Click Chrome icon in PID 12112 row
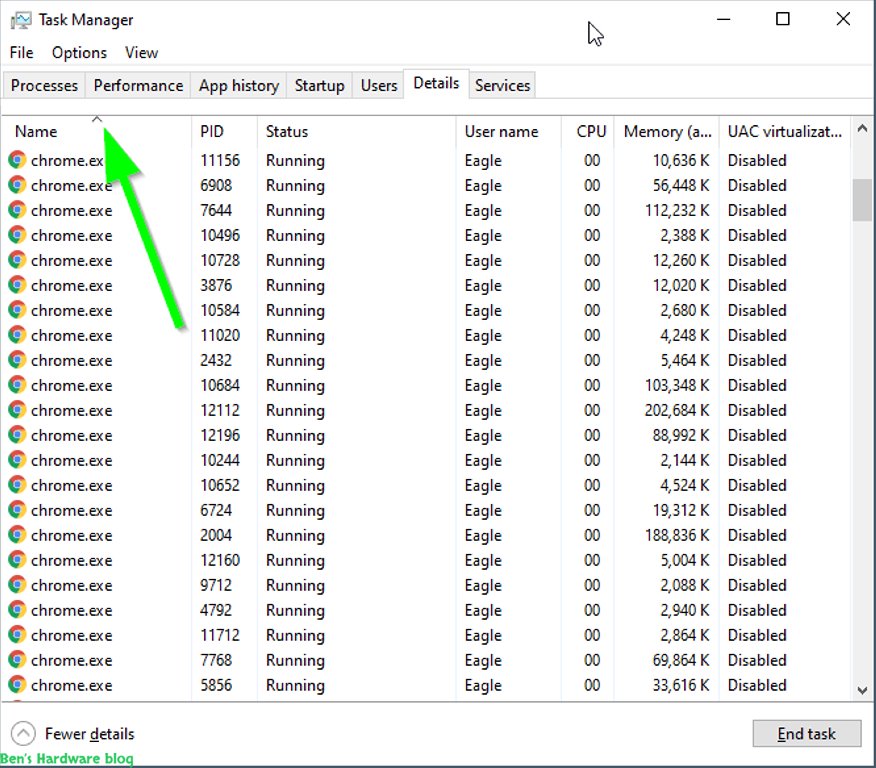This screenshot has width=876, height=768. [x=17, y=410]
